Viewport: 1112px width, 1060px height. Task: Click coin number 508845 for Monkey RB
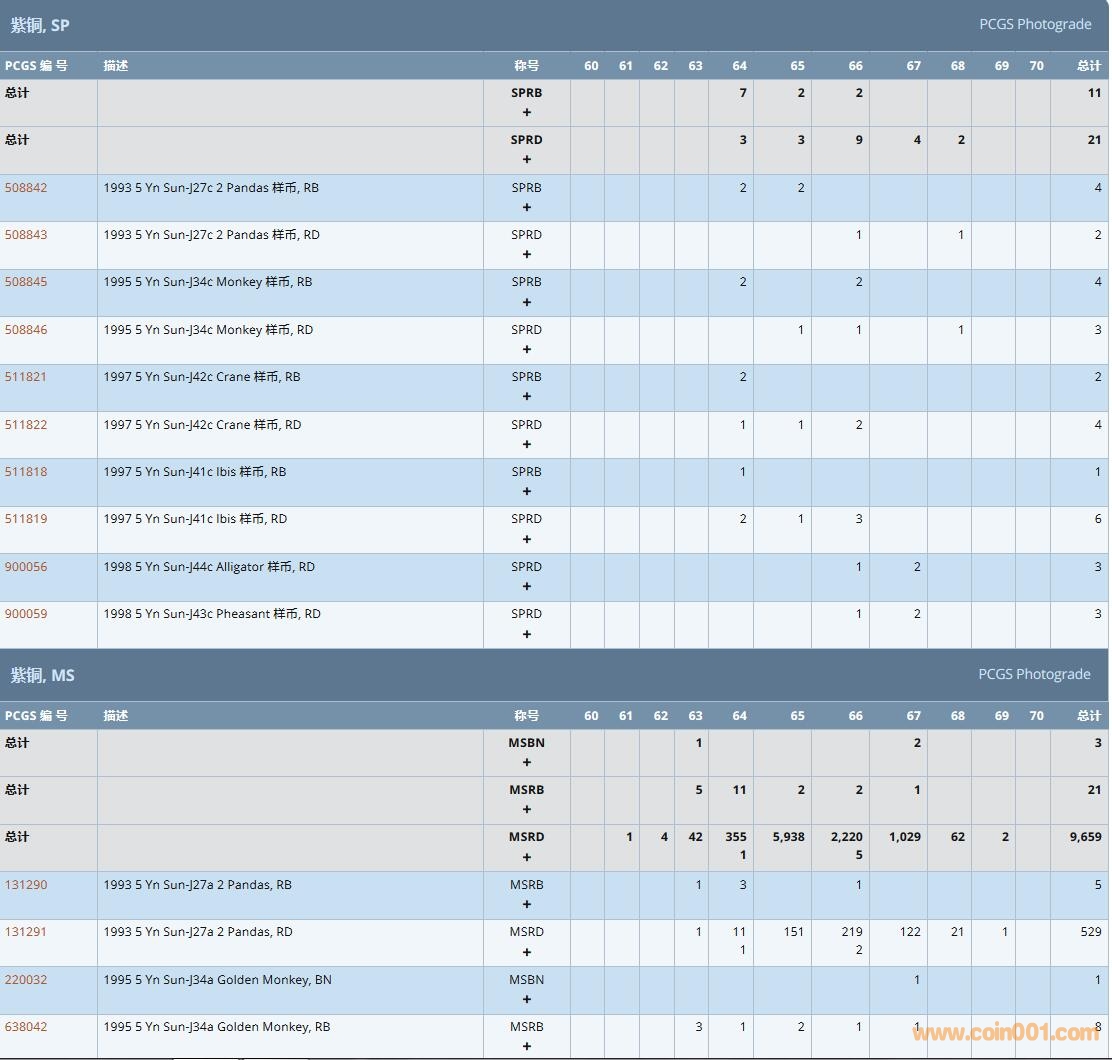click(26, 282)
